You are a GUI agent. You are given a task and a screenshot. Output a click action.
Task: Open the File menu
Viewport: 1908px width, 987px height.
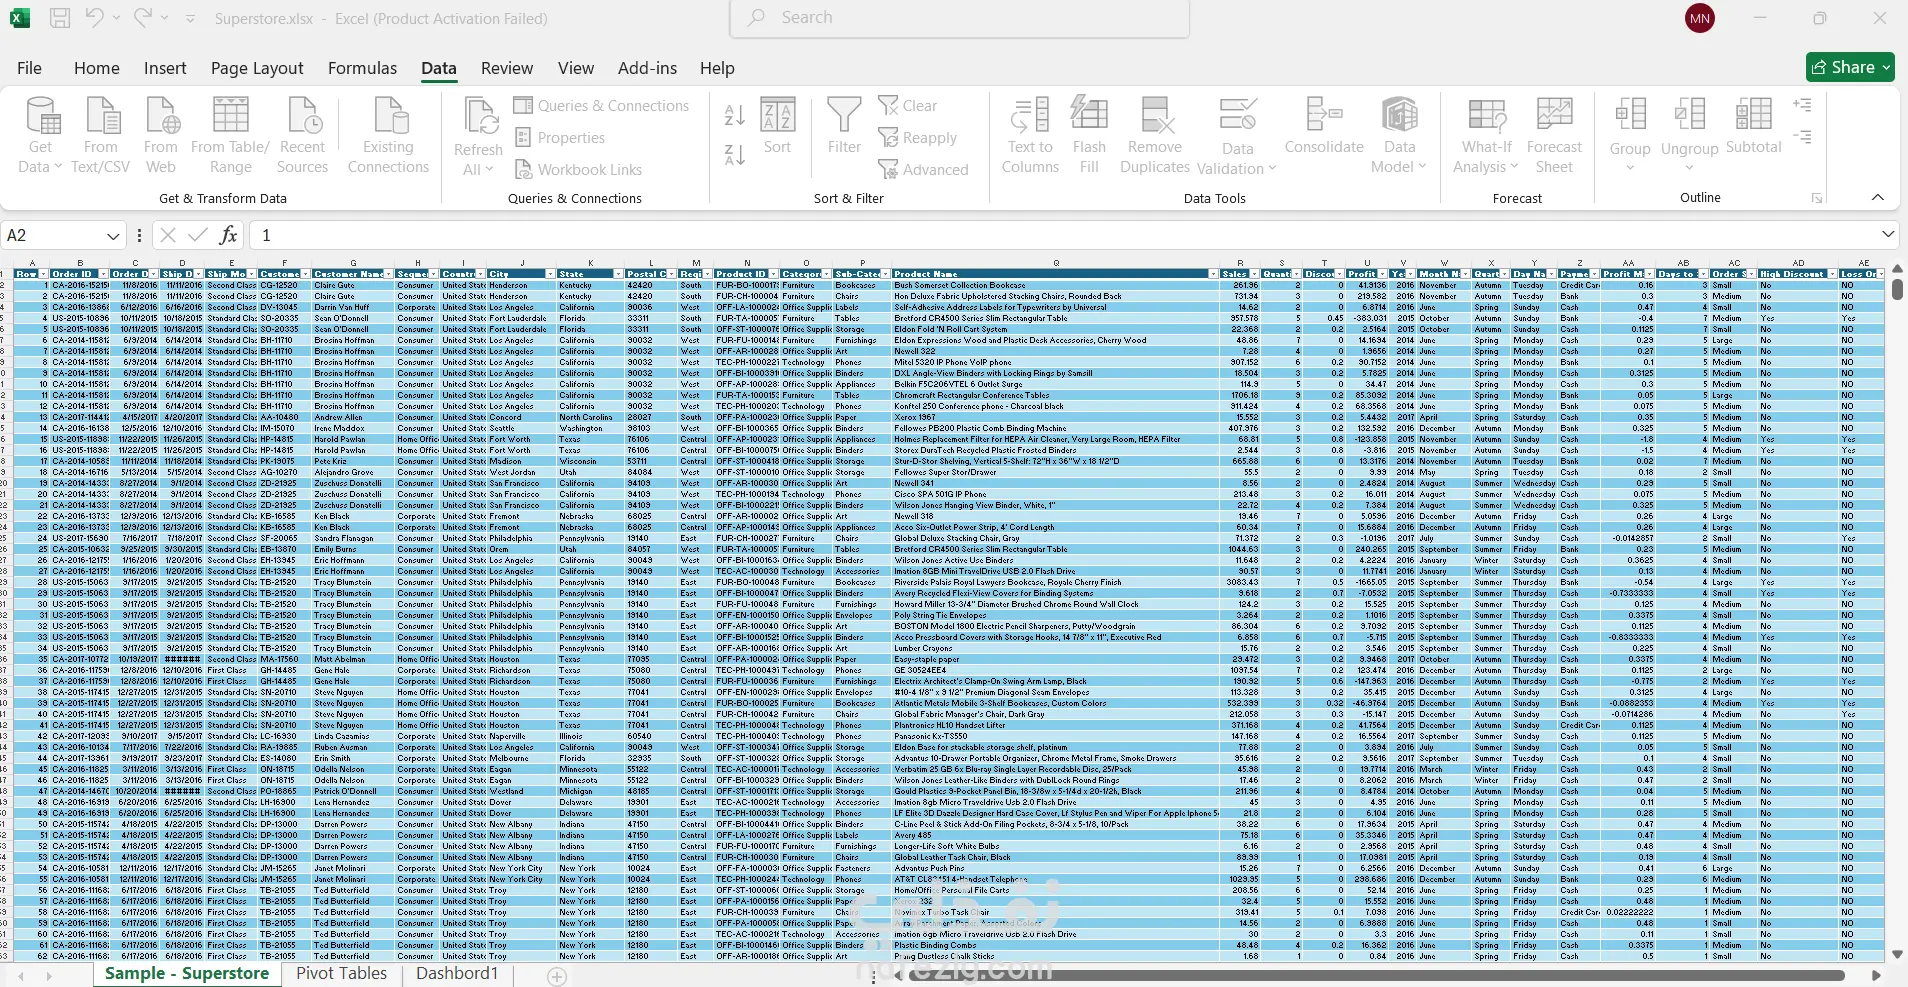pyautogui.click(x=30, y=68)
